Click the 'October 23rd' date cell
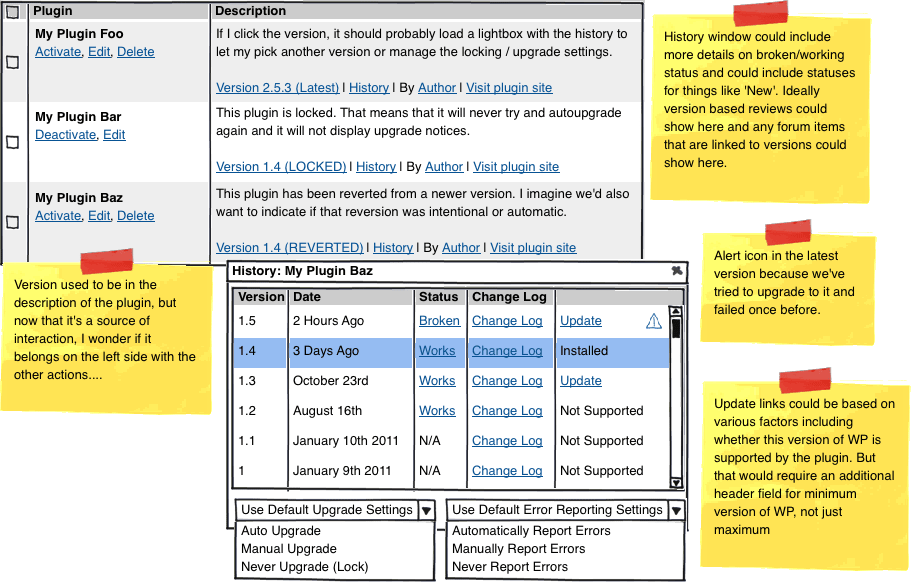 tap(331, 381)
